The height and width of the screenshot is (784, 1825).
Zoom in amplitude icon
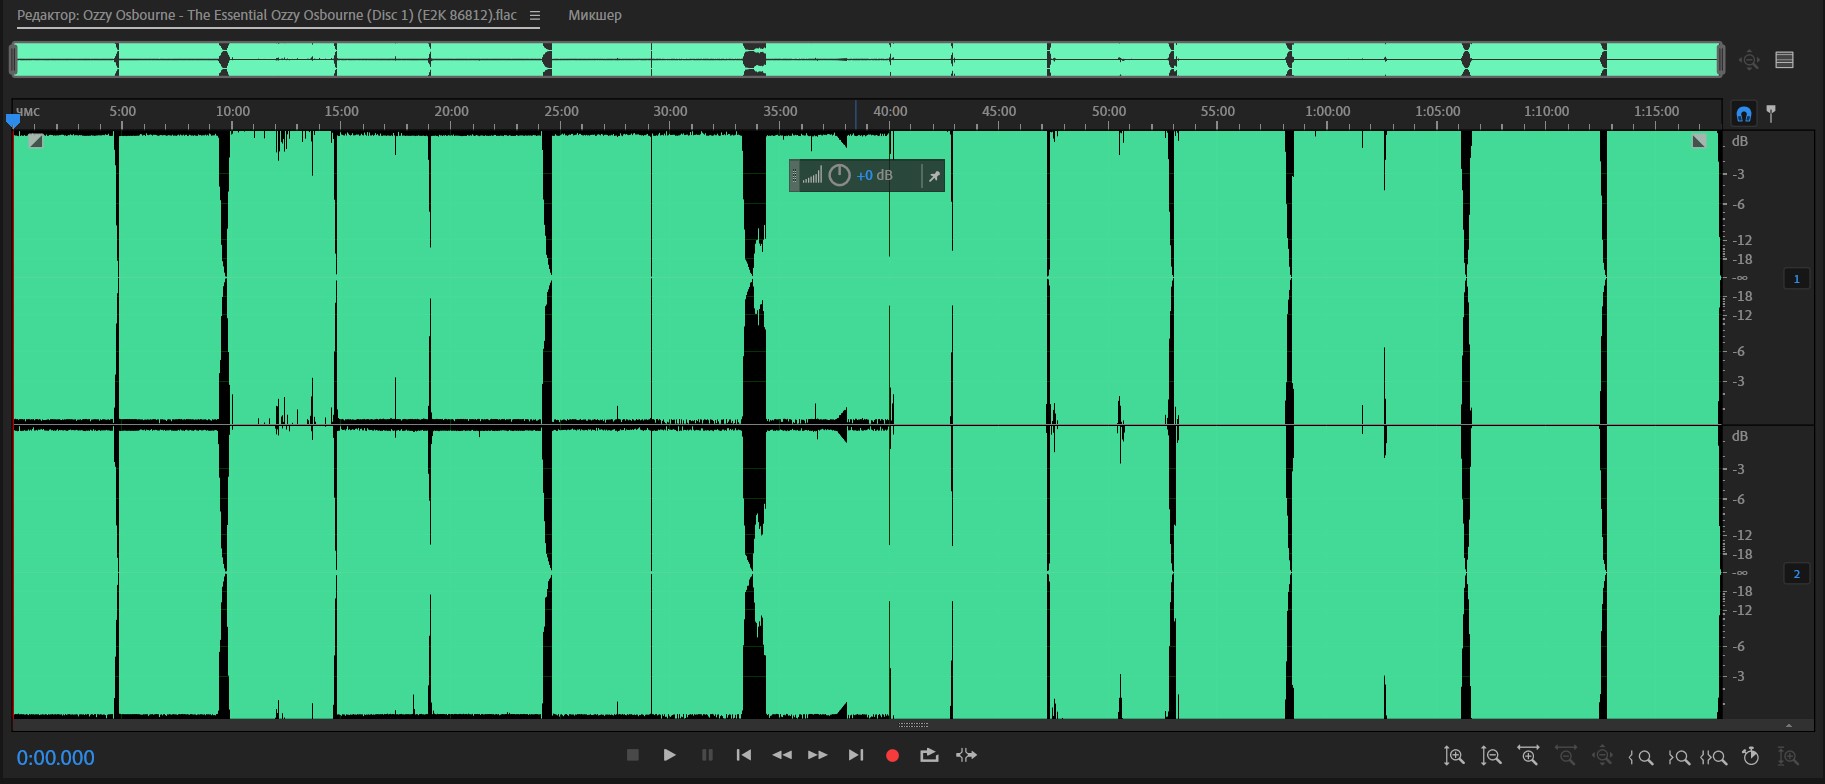tap(1454, 757)
